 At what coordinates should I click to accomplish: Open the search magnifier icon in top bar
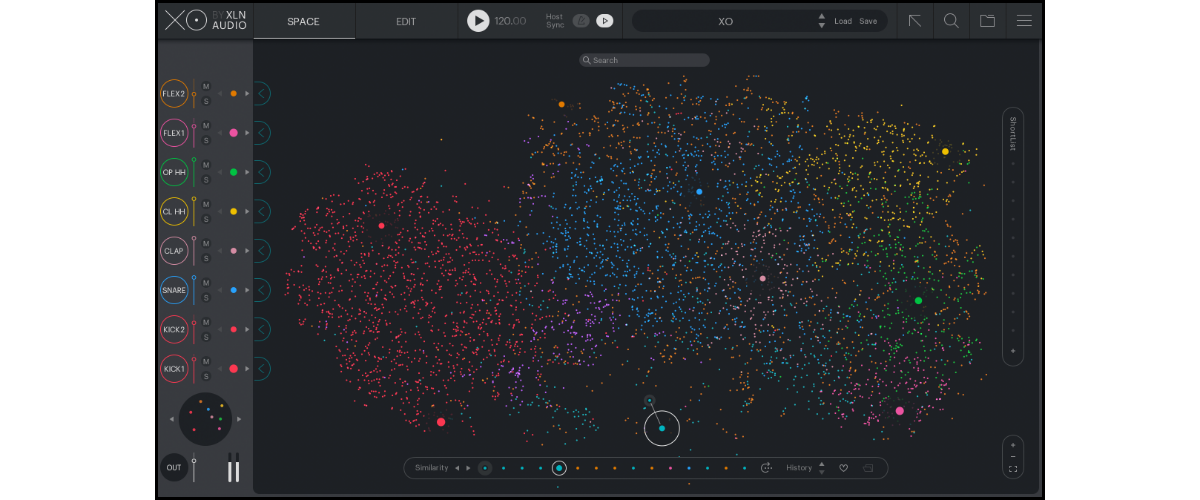point(951,21)
